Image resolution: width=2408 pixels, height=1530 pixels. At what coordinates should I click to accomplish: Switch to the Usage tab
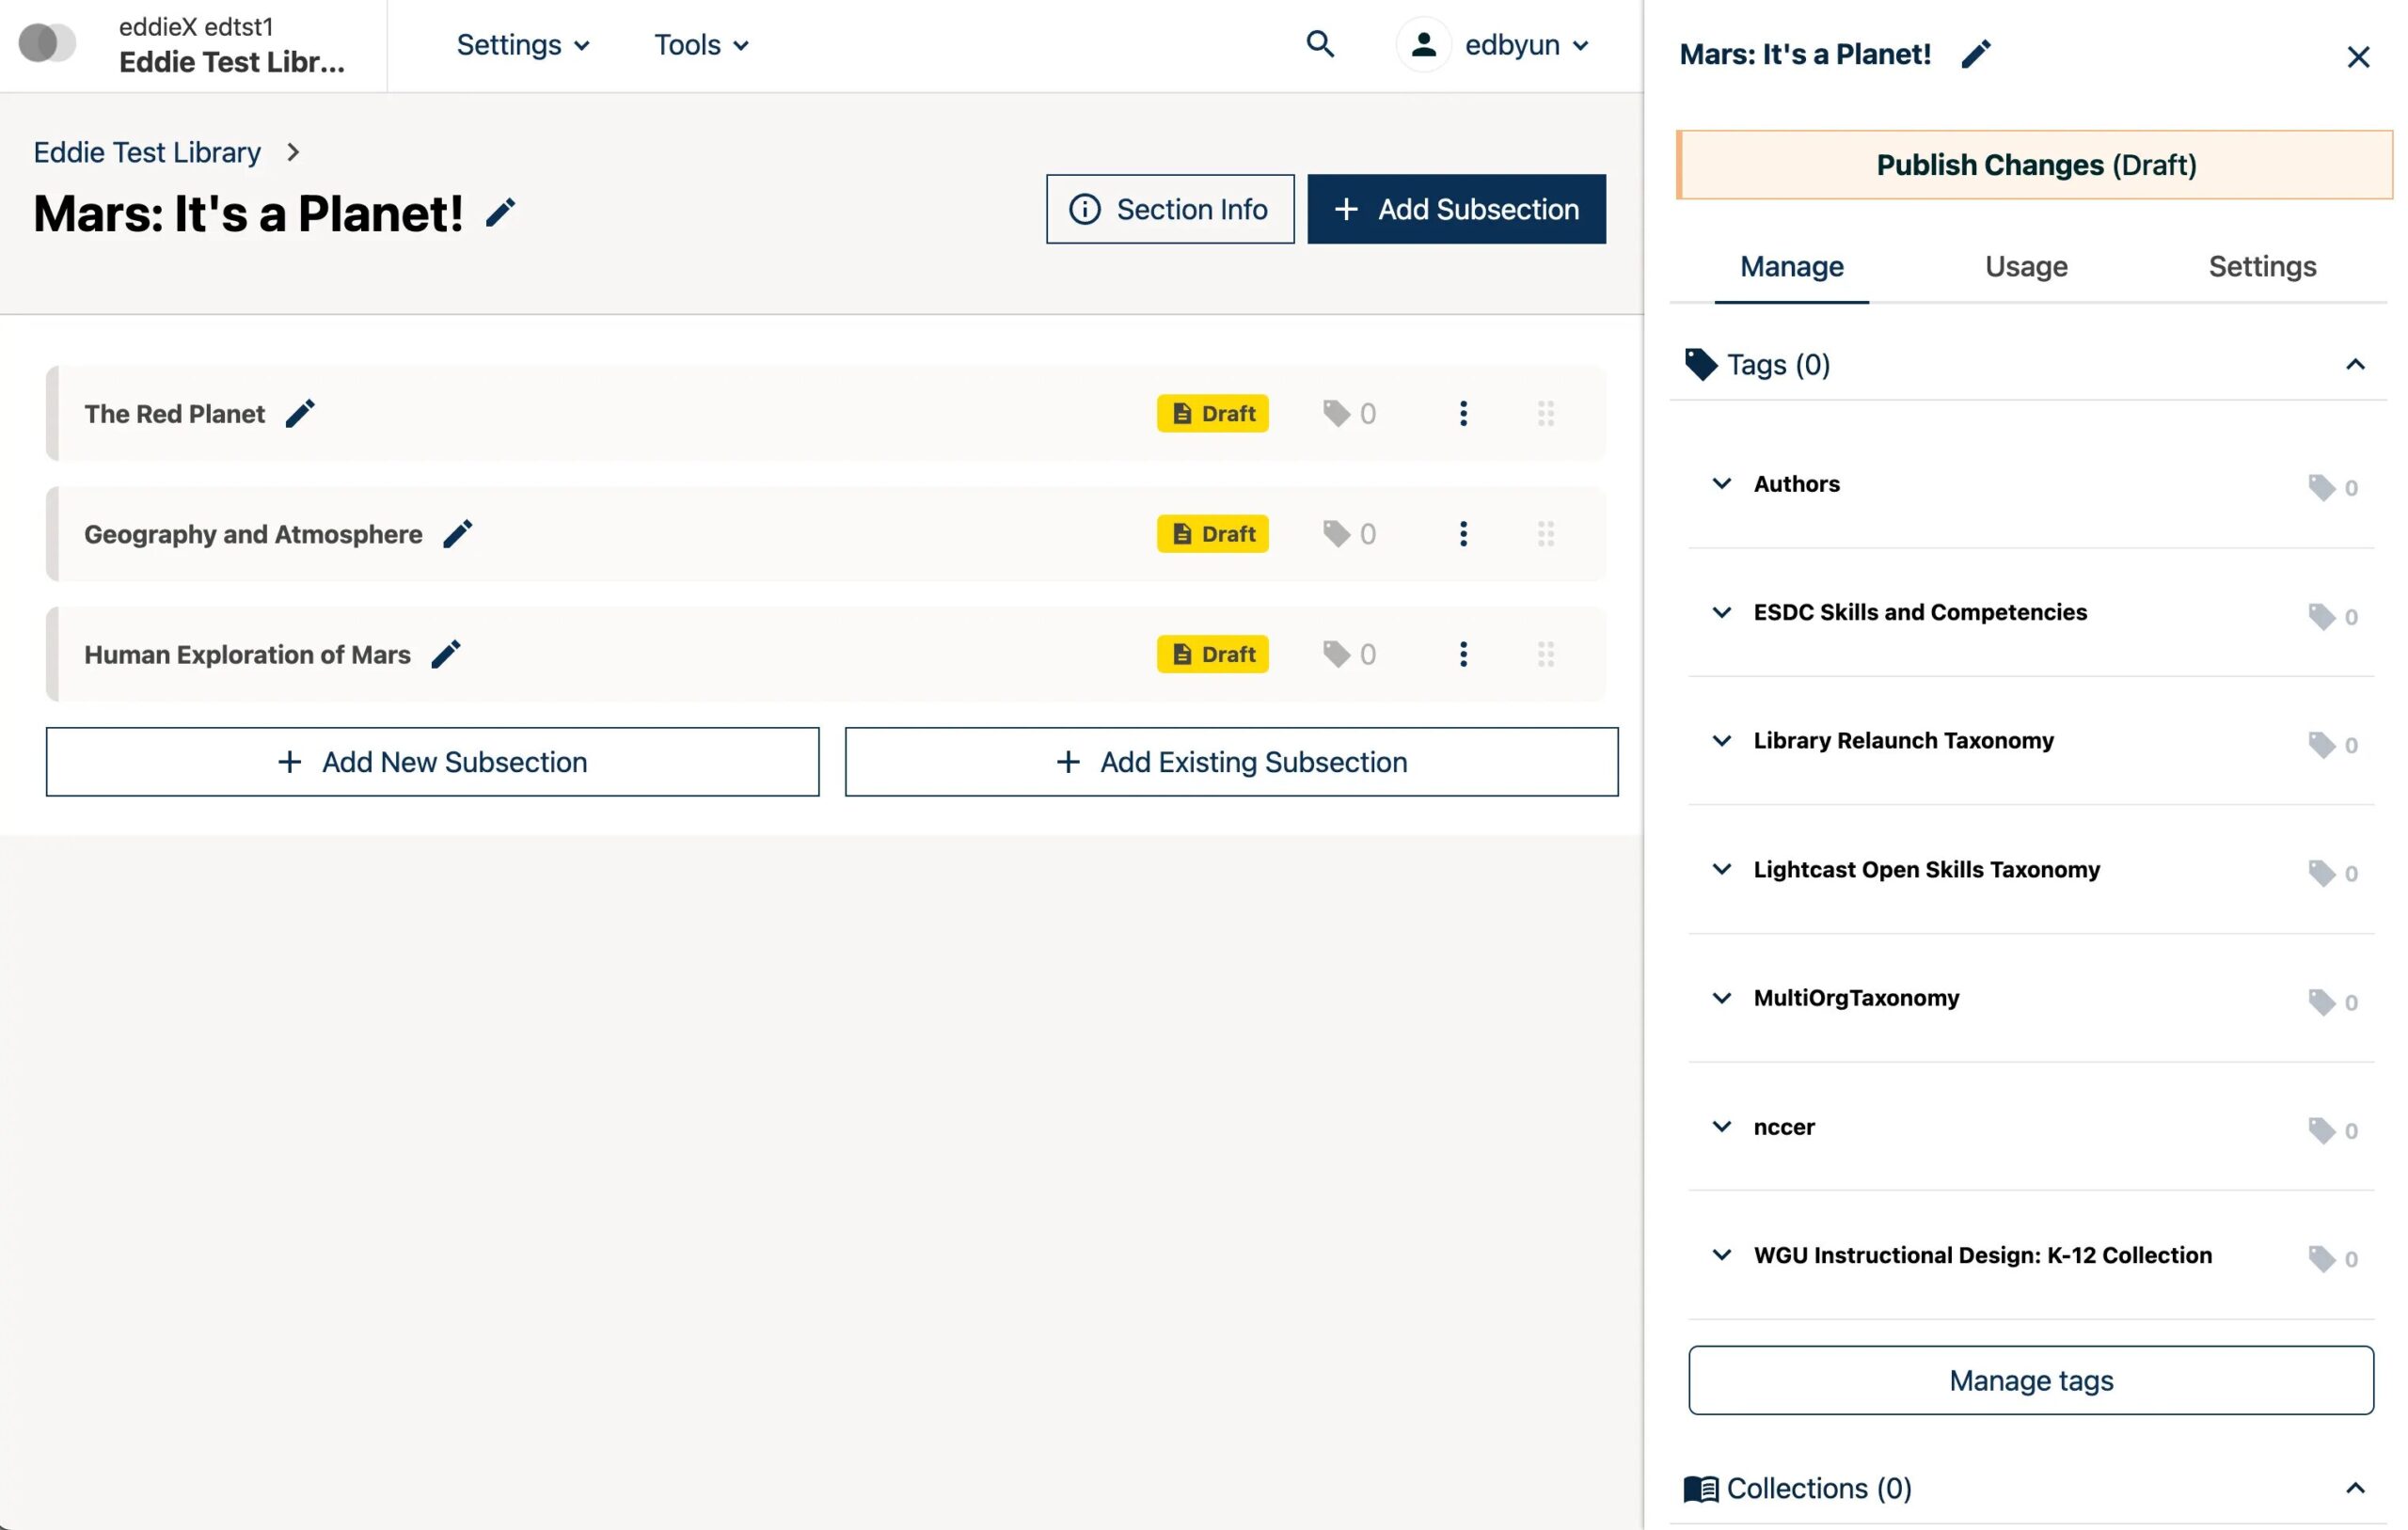(2025, 266)
